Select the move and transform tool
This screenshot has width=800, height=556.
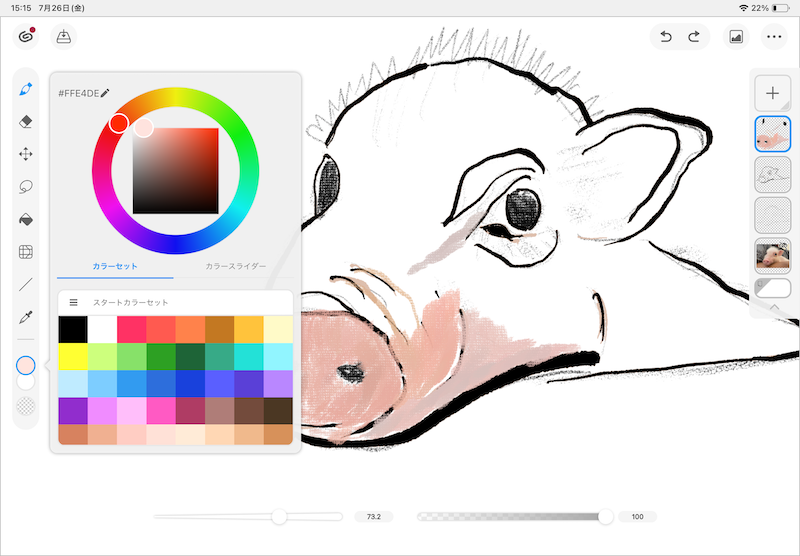point(26,154)
